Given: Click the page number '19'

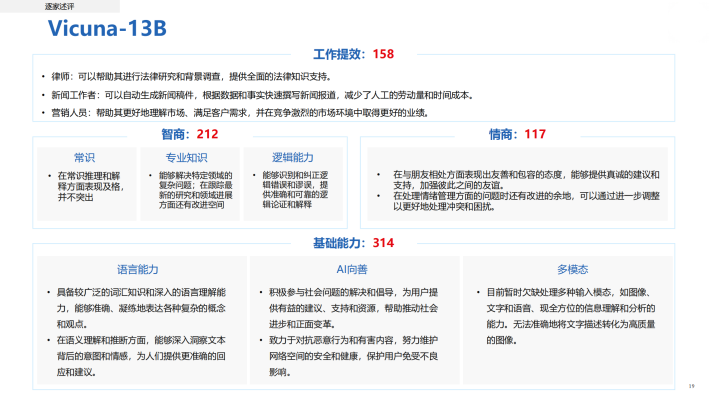Looking at the screenshot, I should point(691,386).
